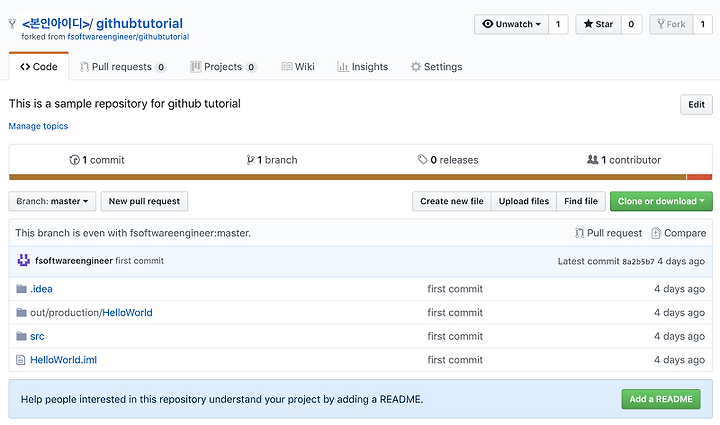Viewport: 720px width, 425px height.
Task: Click first commit message beside fsoftwareengineer
Action: coord(140,261)
